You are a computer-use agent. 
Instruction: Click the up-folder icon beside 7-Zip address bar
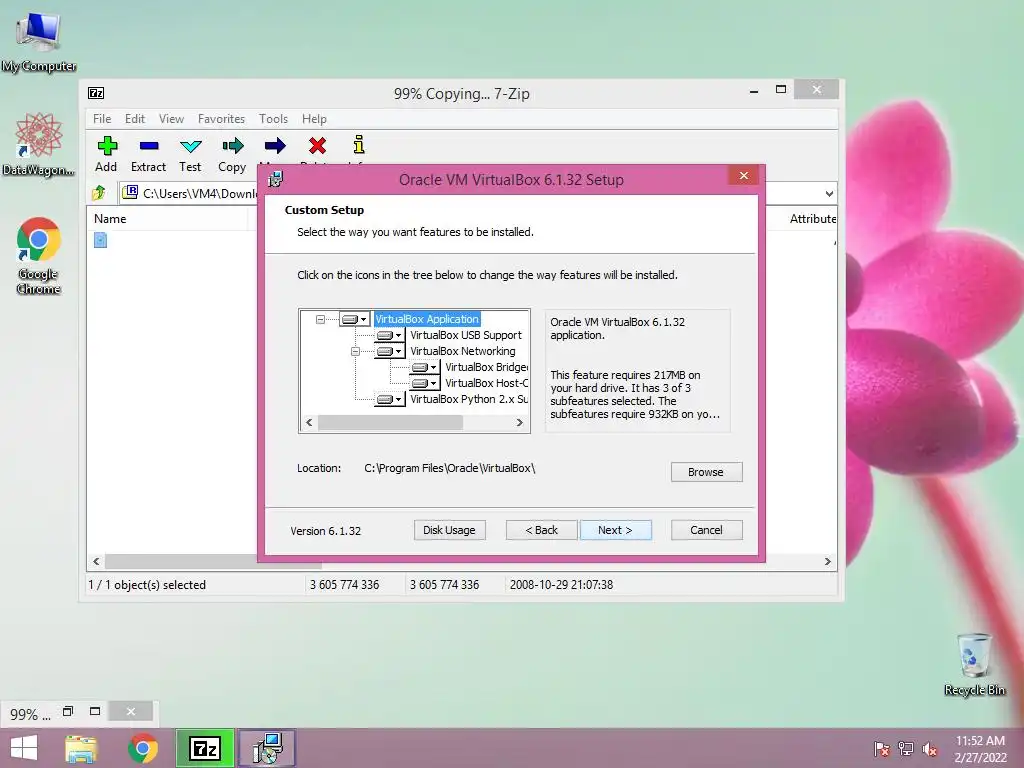coord(99,193)
